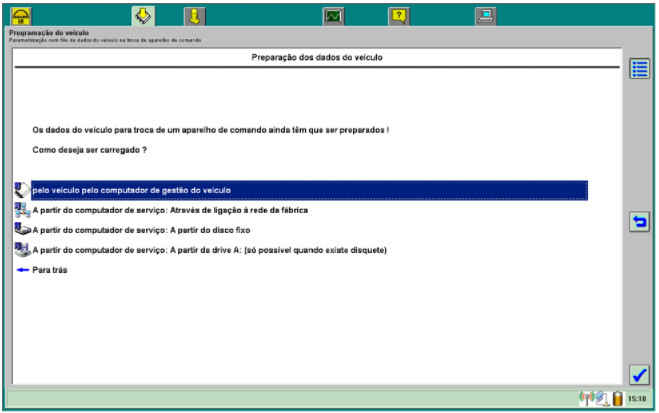Image resolution: width=659 pixels, height=413 pixels.
Task: Choose 'A partir da drive A:' option
Action: (x=209, y=249)
